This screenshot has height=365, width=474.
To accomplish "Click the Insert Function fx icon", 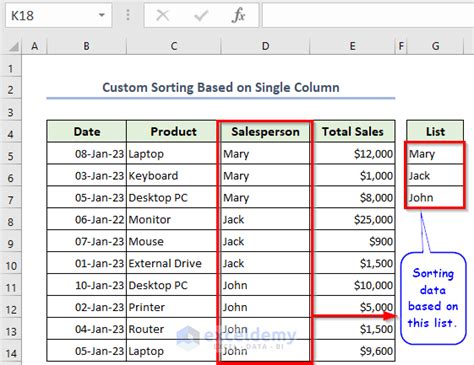I will 238,15.
